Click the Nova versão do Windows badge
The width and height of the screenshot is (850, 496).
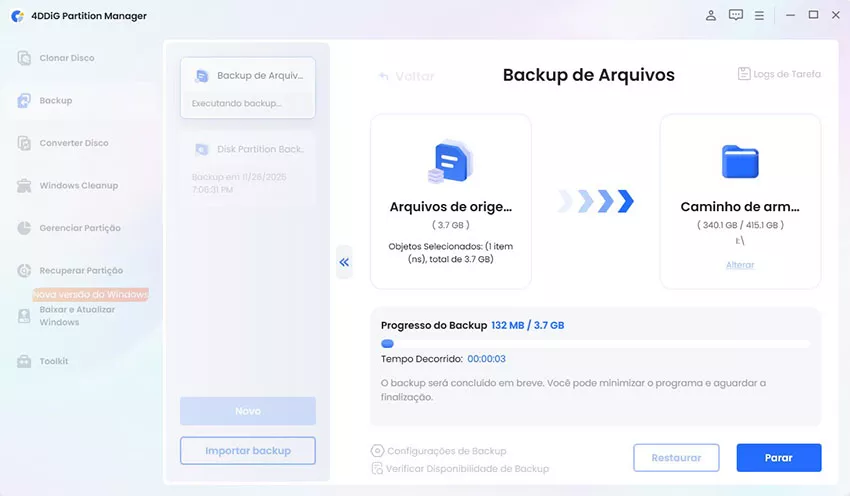[91, 294]
